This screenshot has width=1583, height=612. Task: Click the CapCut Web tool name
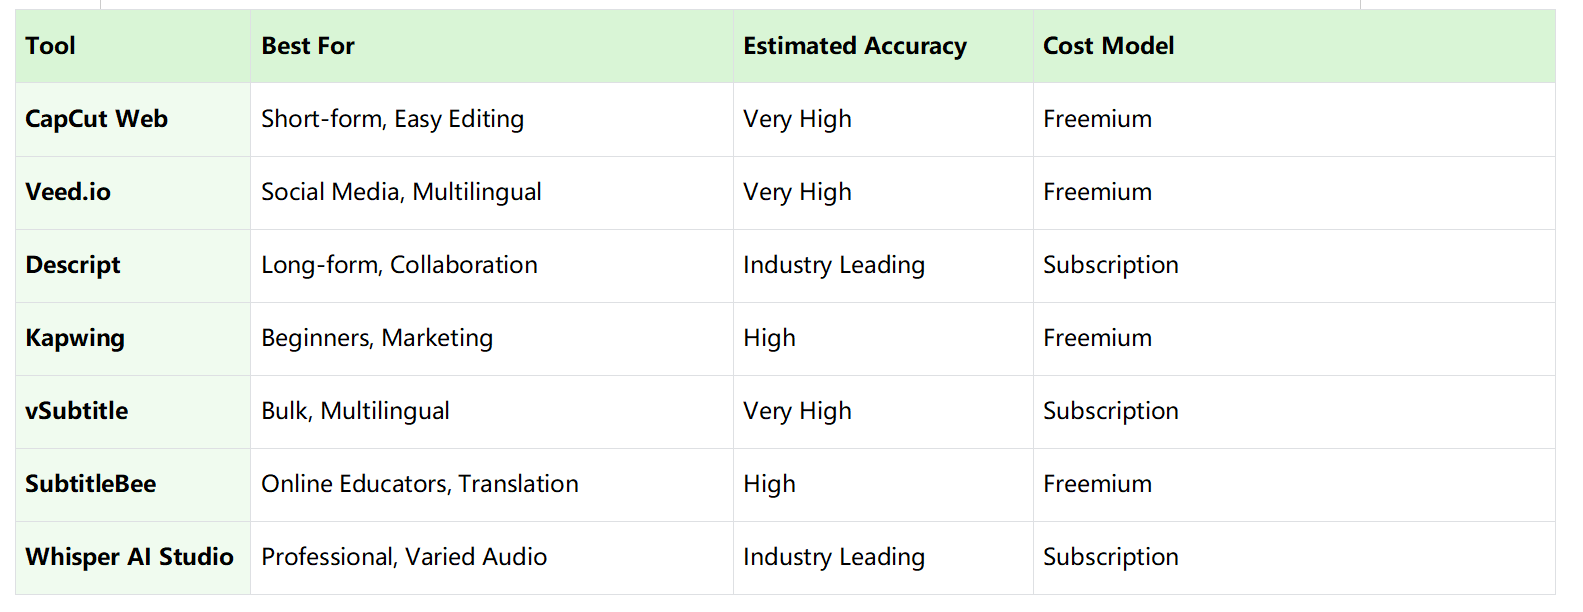pos(97,119)
